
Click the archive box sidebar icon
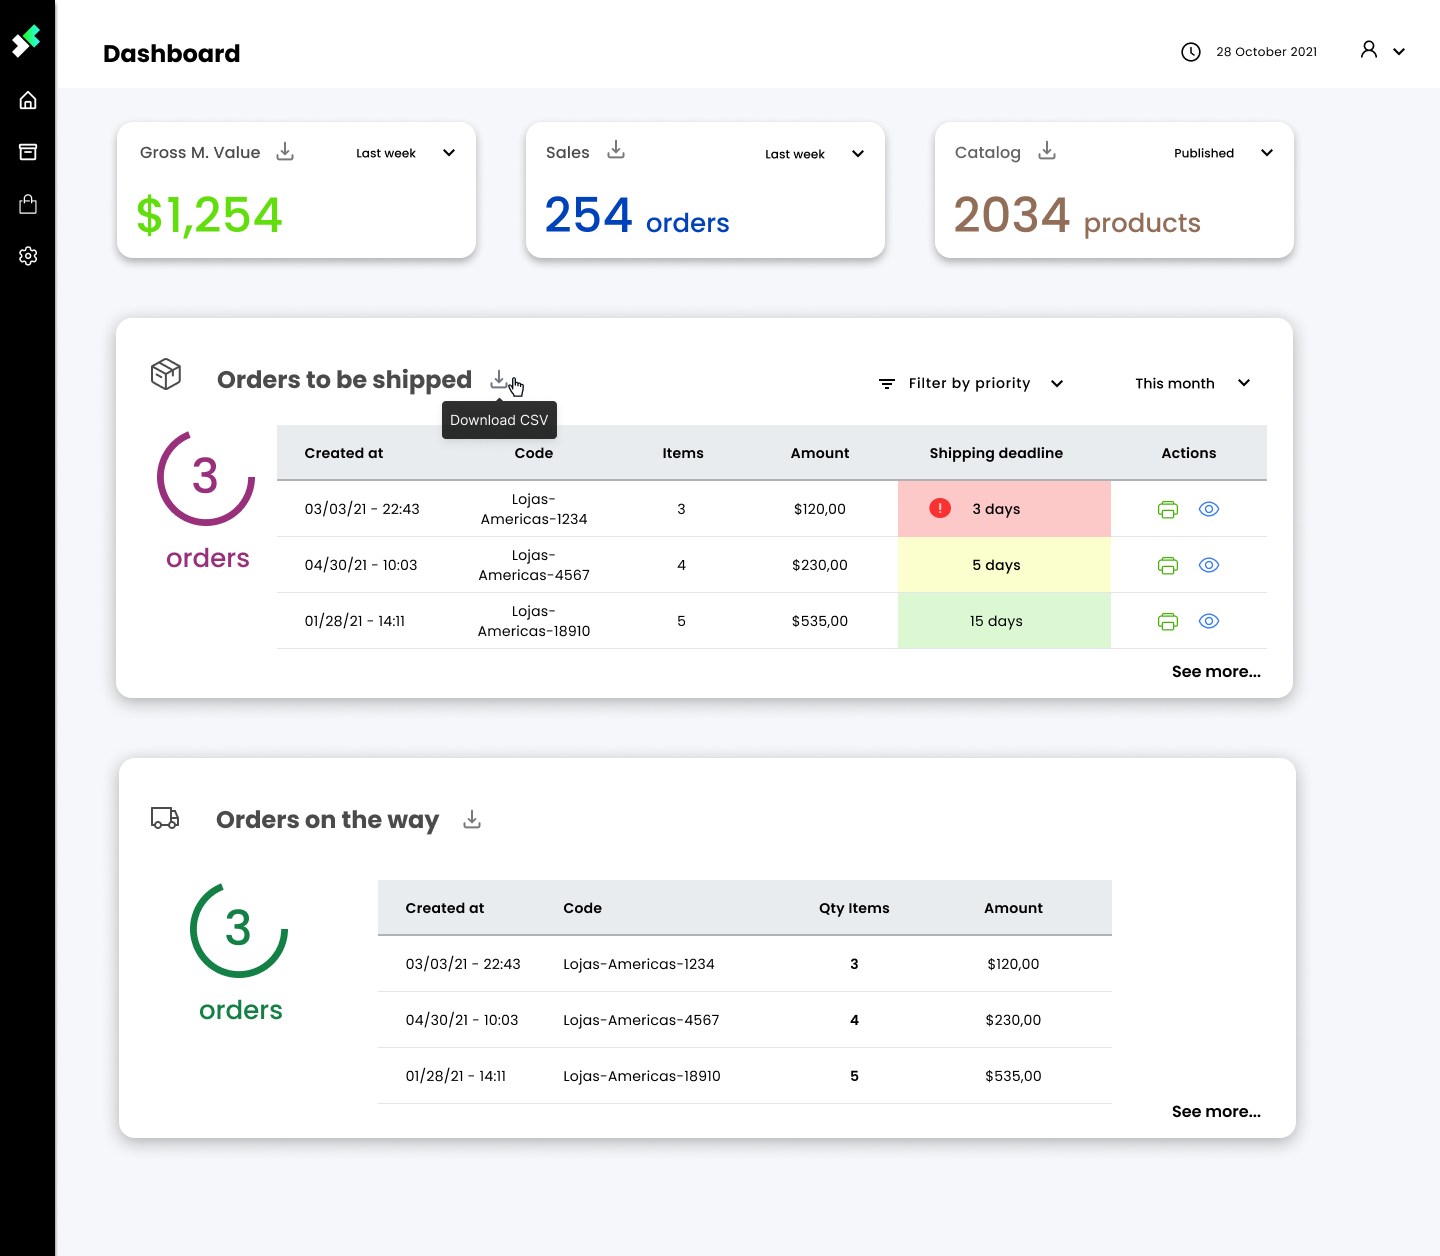click(x=28, y=152)
